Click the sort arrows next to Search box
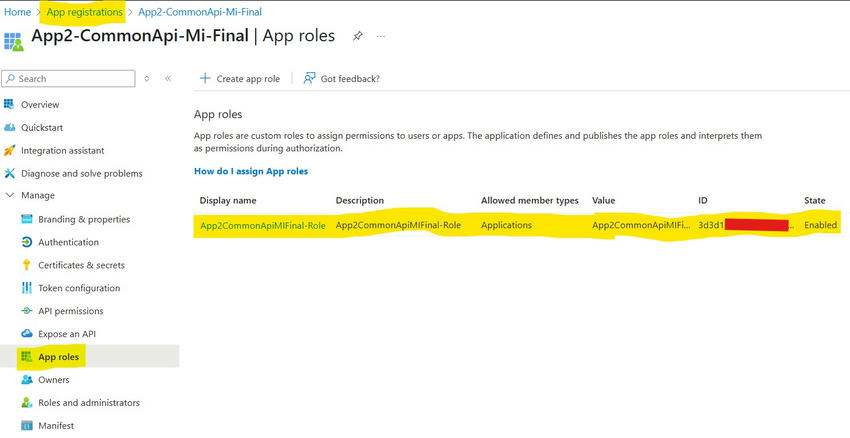The image size is (850, 438). (146, 79)
